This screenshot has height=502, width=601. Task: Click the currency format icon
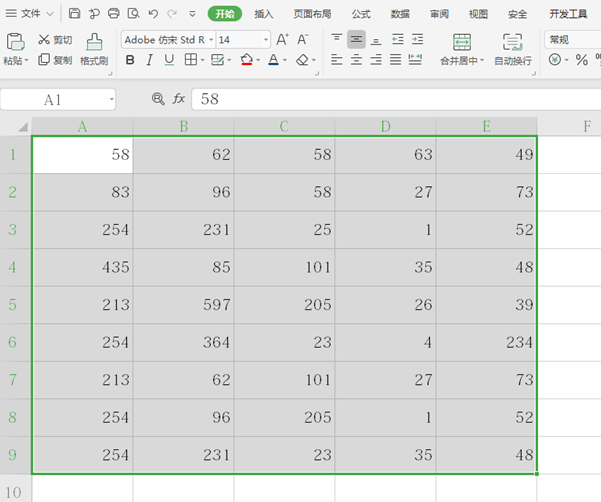pyautogui.click(x=555, y=60)
